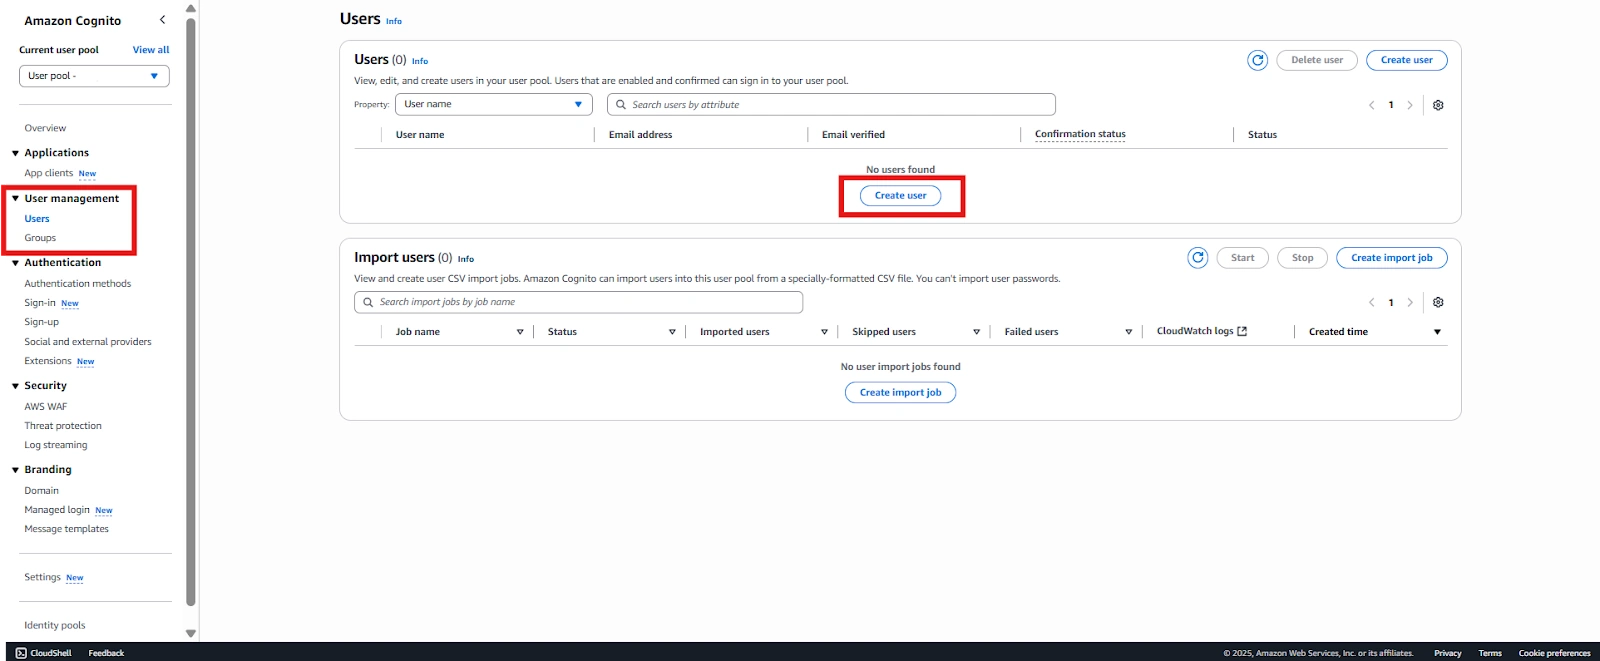Go to next Users page arrow
This screenshot has width=1600, height=661.
(1410, 105)
